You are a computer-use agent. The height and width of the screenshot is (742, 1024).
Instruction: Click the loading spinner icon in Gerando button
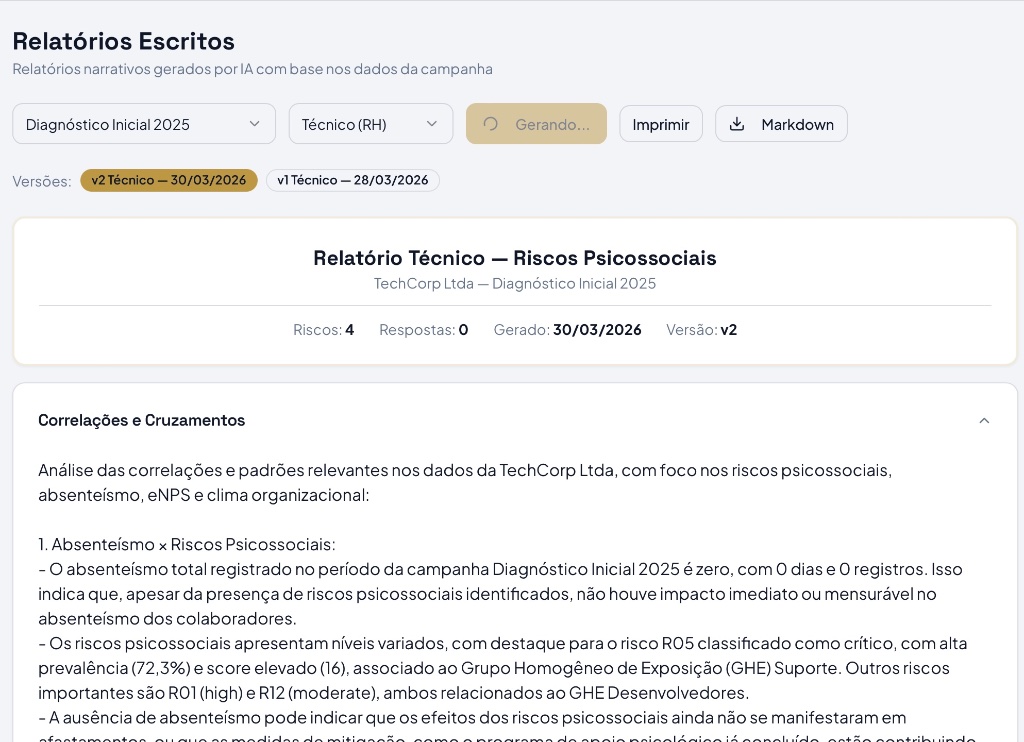coord(490,124)
